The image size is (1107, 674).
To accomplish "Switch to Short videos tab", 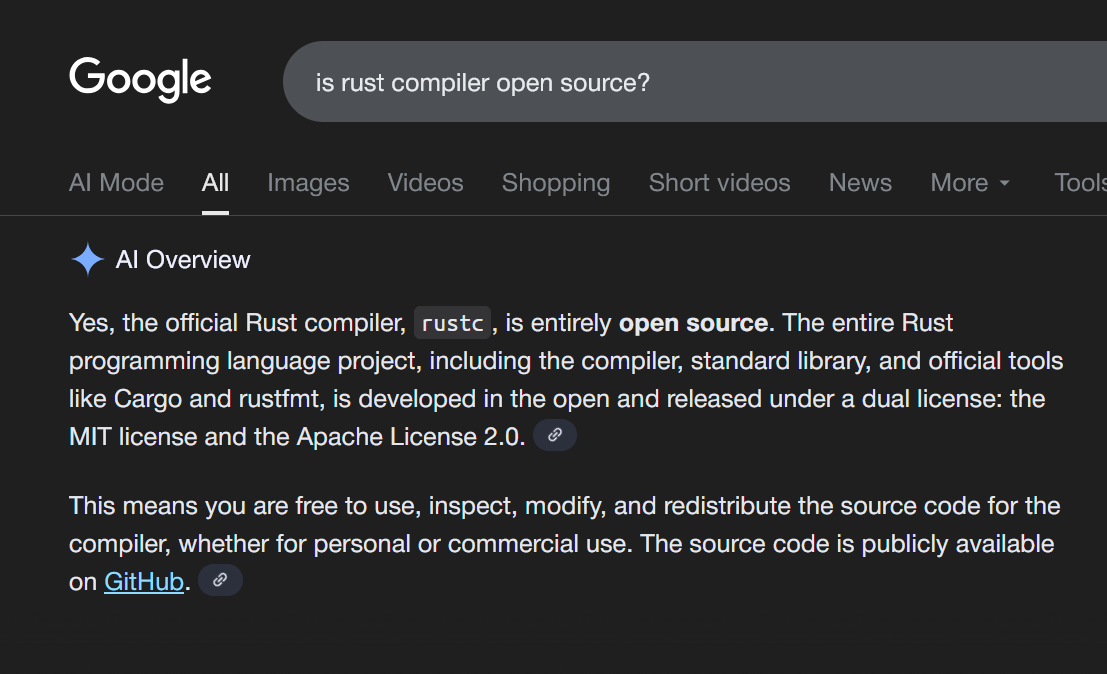I will click(719, 183).
